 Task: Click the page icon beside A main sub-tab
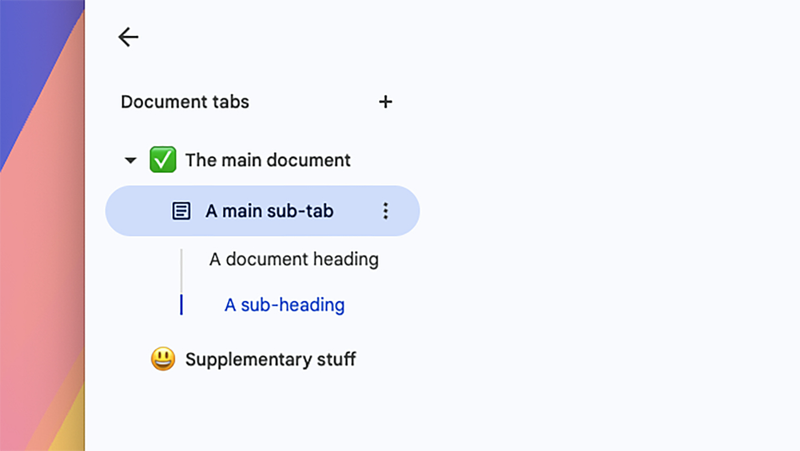coord(181,211)
